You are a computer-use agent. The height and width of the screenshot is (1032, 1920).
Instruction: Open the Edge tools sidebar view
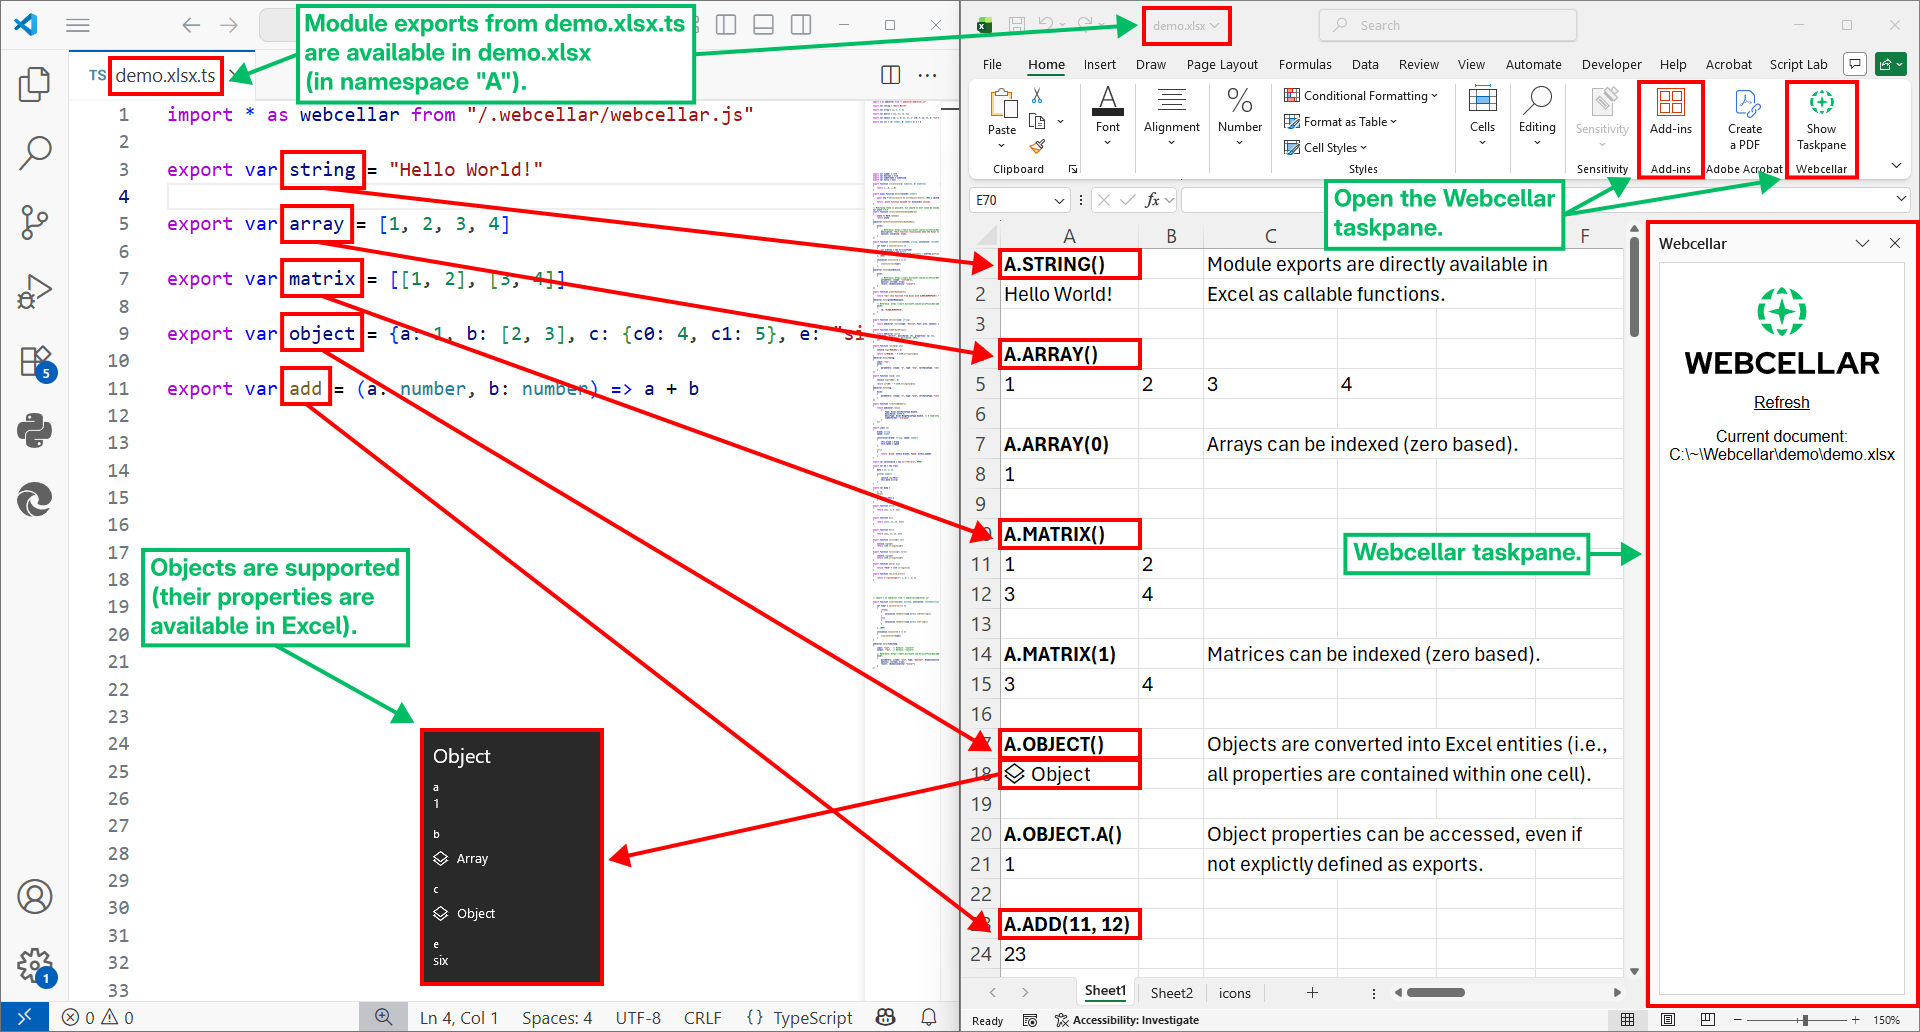35,499
